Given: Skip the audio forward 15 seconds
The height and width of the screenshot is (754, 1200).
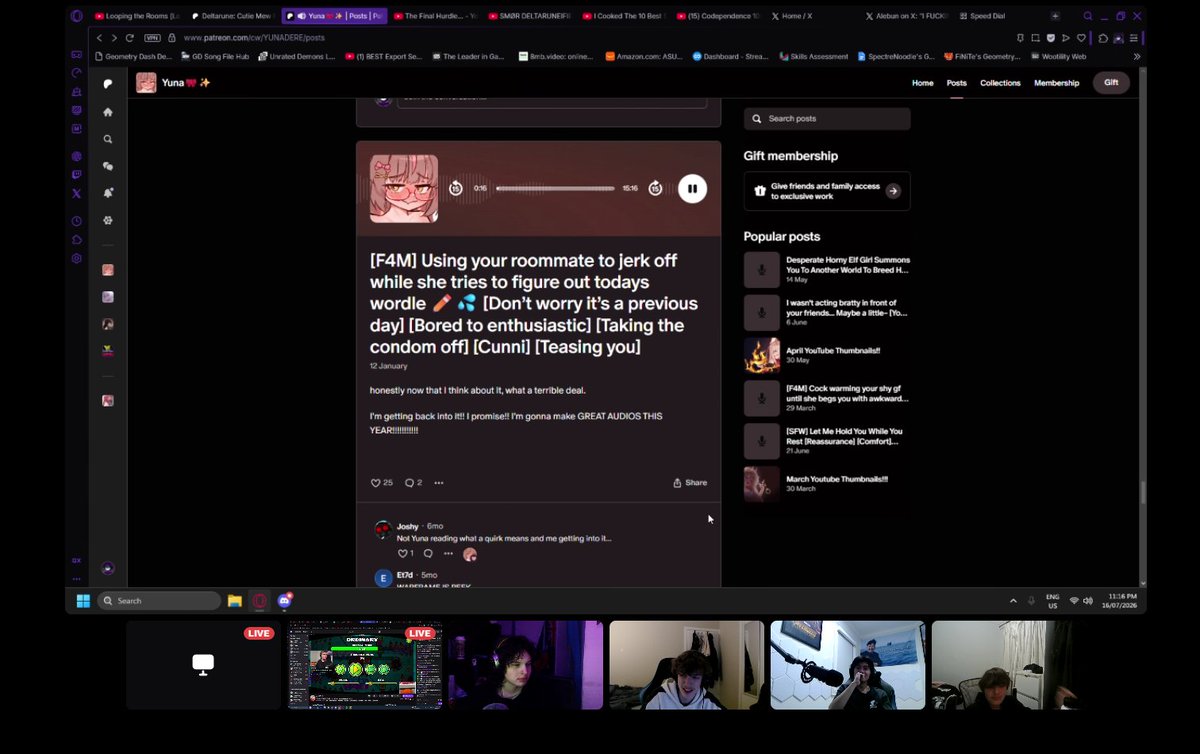Looking at the screenshot, I should (x=655, y=188).
